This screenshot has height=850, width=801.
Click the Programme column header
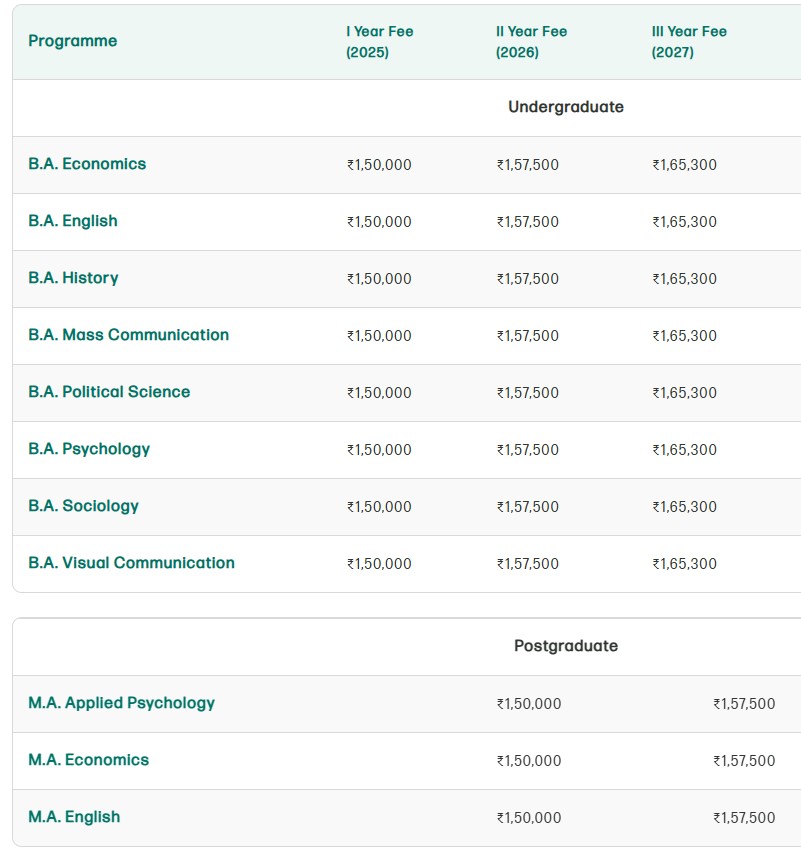tap(72, 41)
